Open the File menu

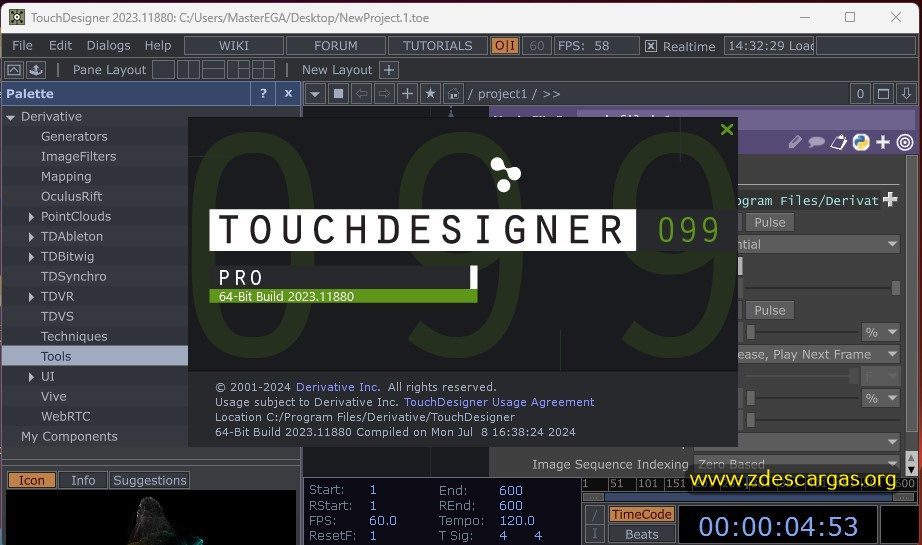coord(22,45)
